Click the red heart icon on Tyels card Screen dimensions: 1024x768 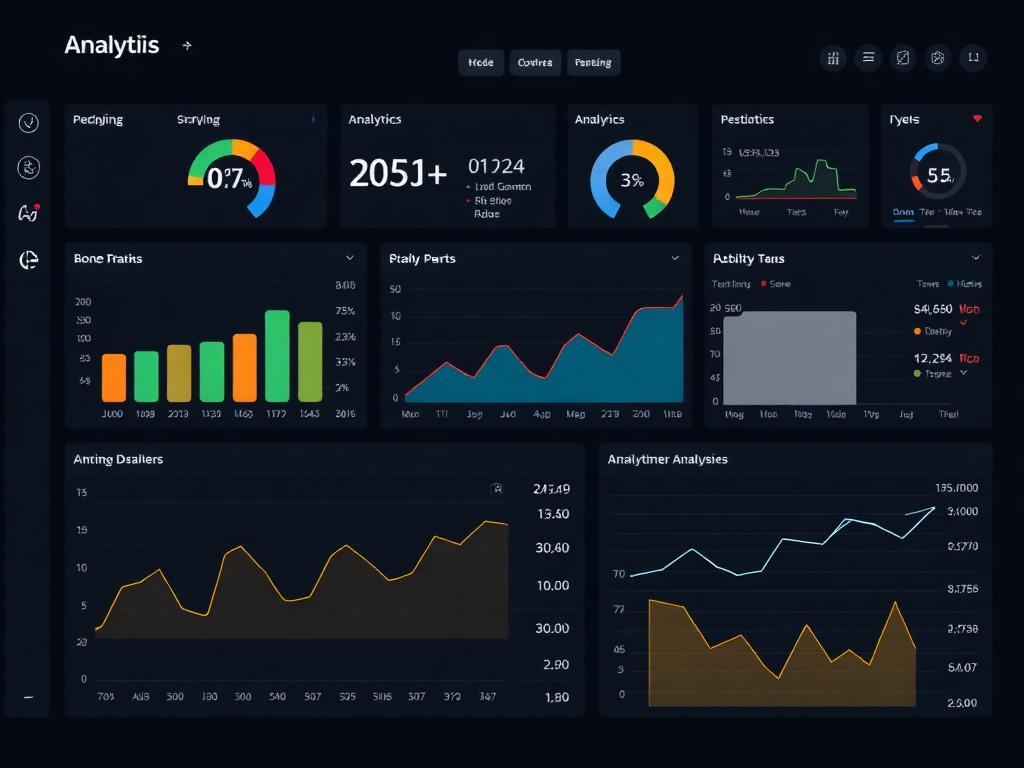[977, 118]
